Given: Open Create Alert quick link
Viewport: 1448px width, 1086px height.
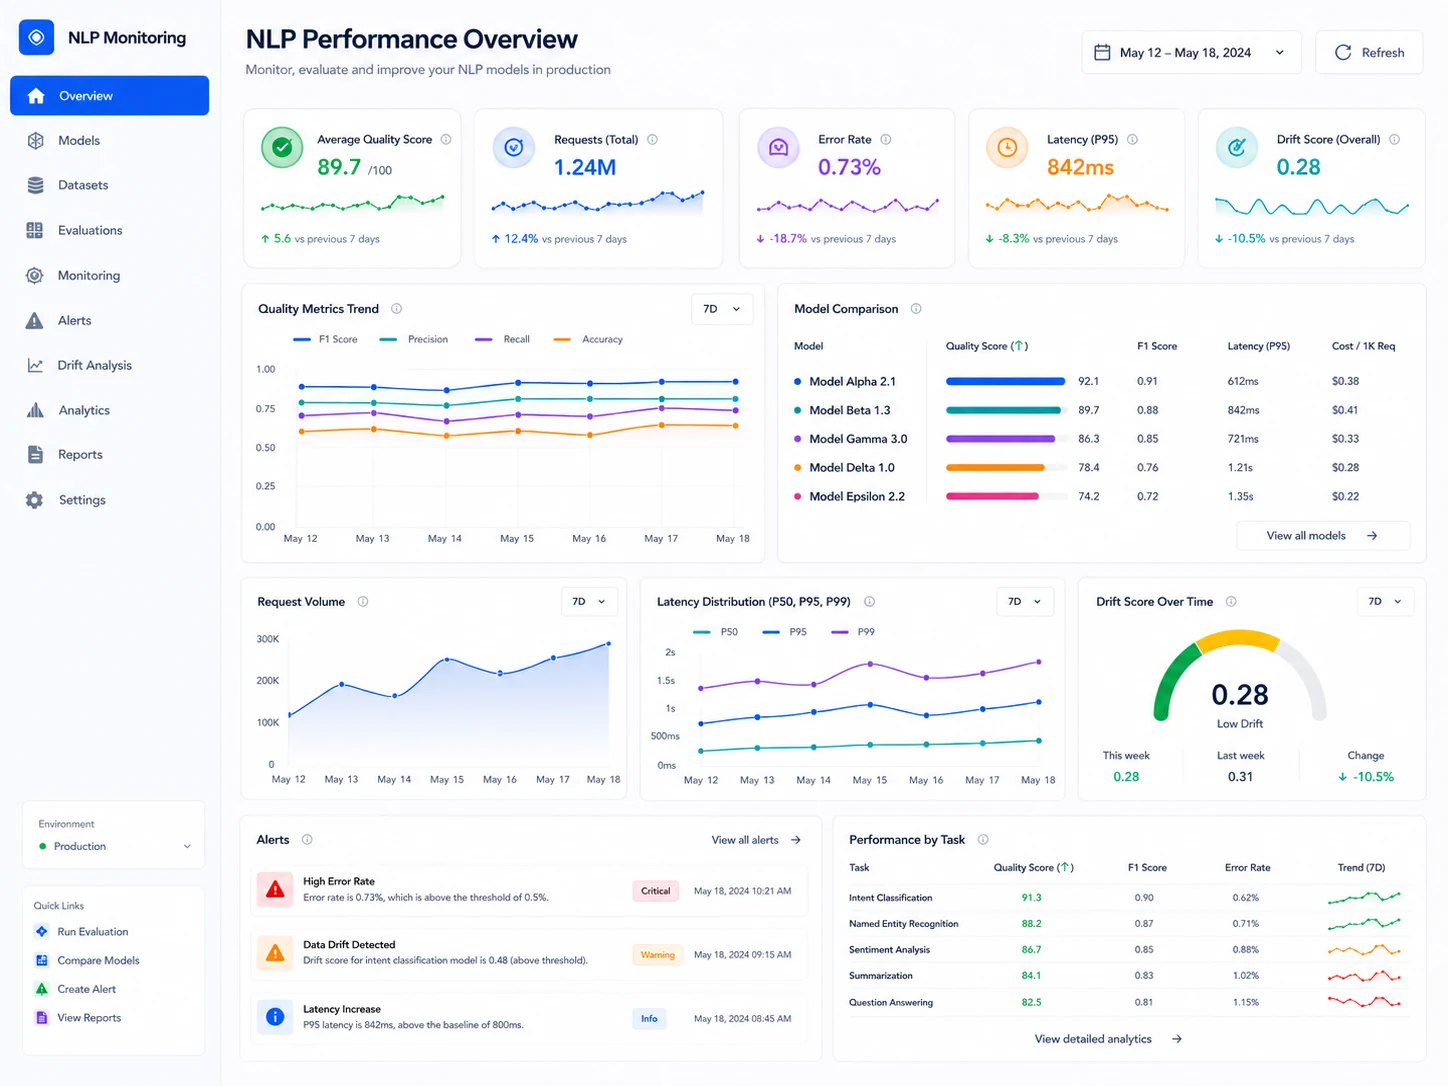Looking at the screenshot, I should pyautogui.click(x=75, y=989).
